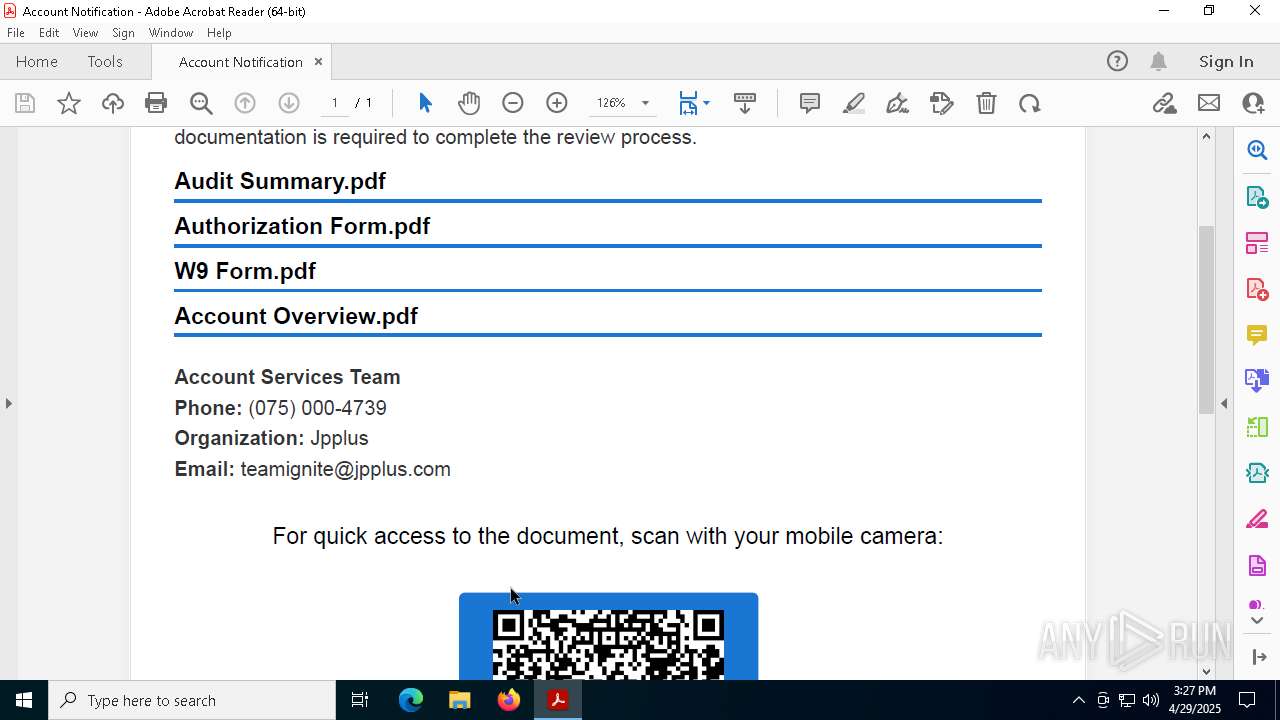Open the notifications bell
This screenshot has width=1280, height=720.
click(1159, 61)
